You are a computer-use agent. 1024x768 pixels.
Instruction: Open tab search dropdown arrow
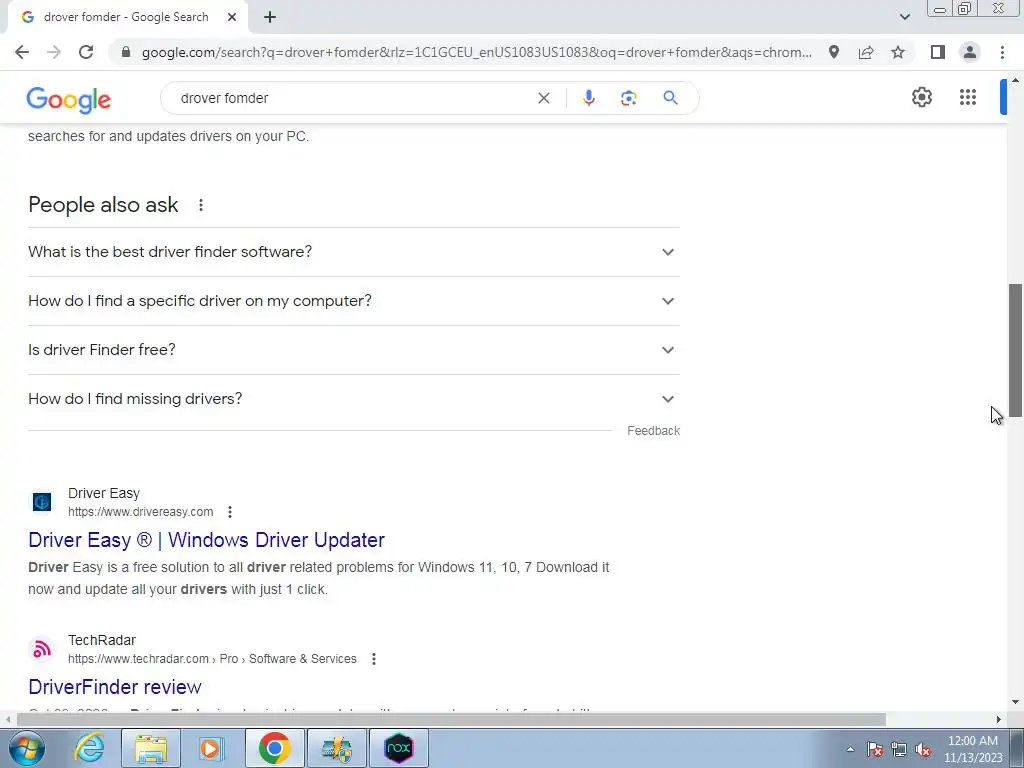click(x=904, y=17)
